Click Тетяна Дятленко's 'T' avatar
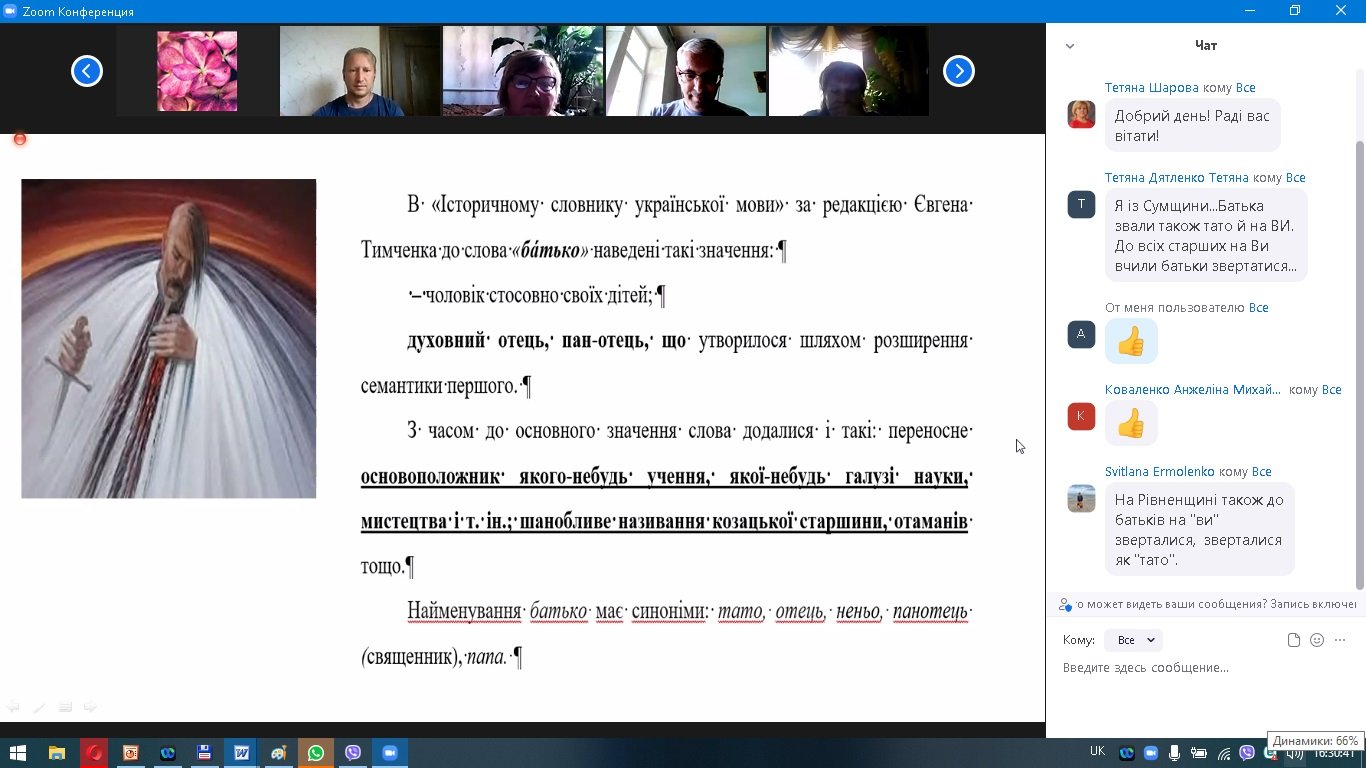 (x=1081, y=204)
